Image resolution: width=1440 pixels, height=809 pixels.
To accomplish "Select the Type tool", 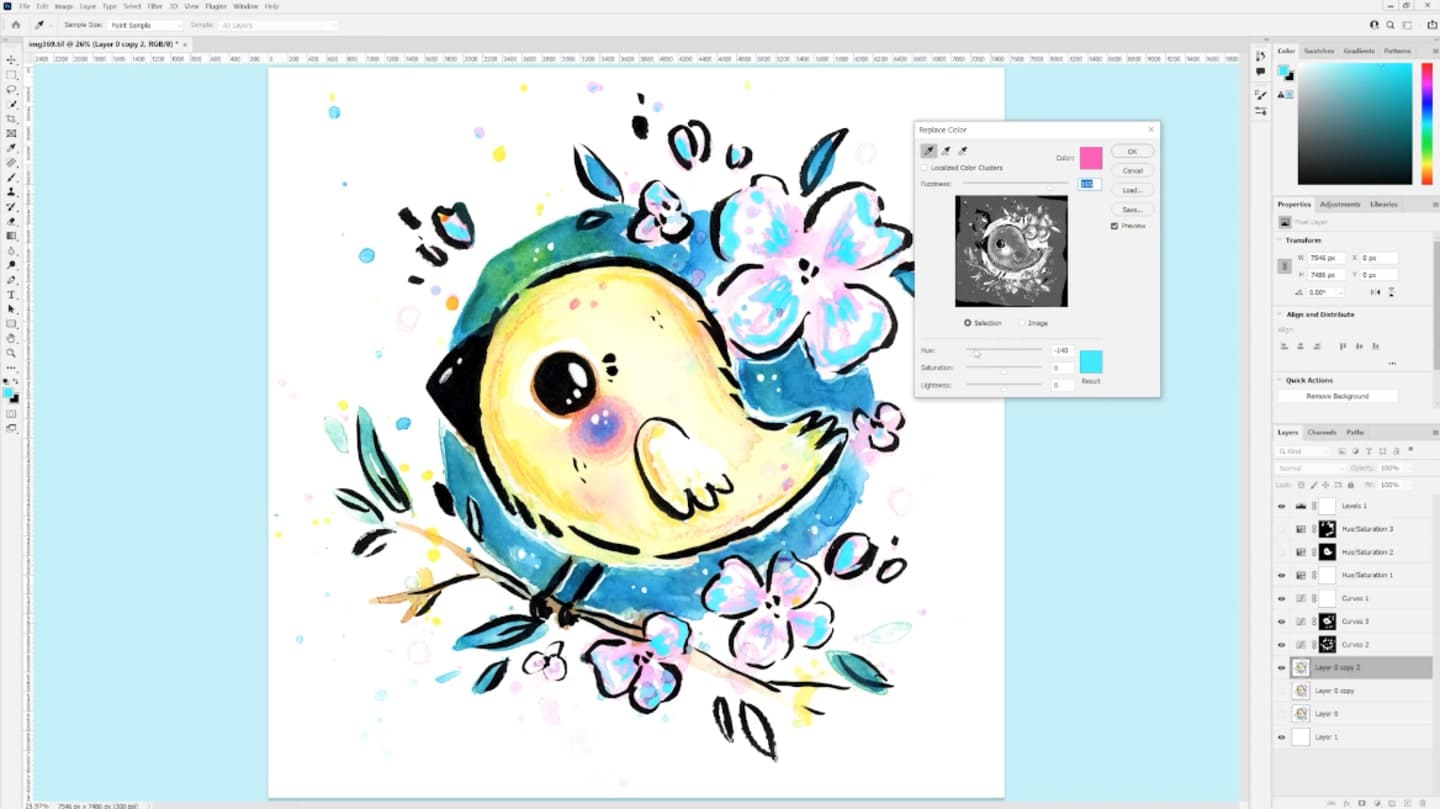I will click(x=12, y=295).
